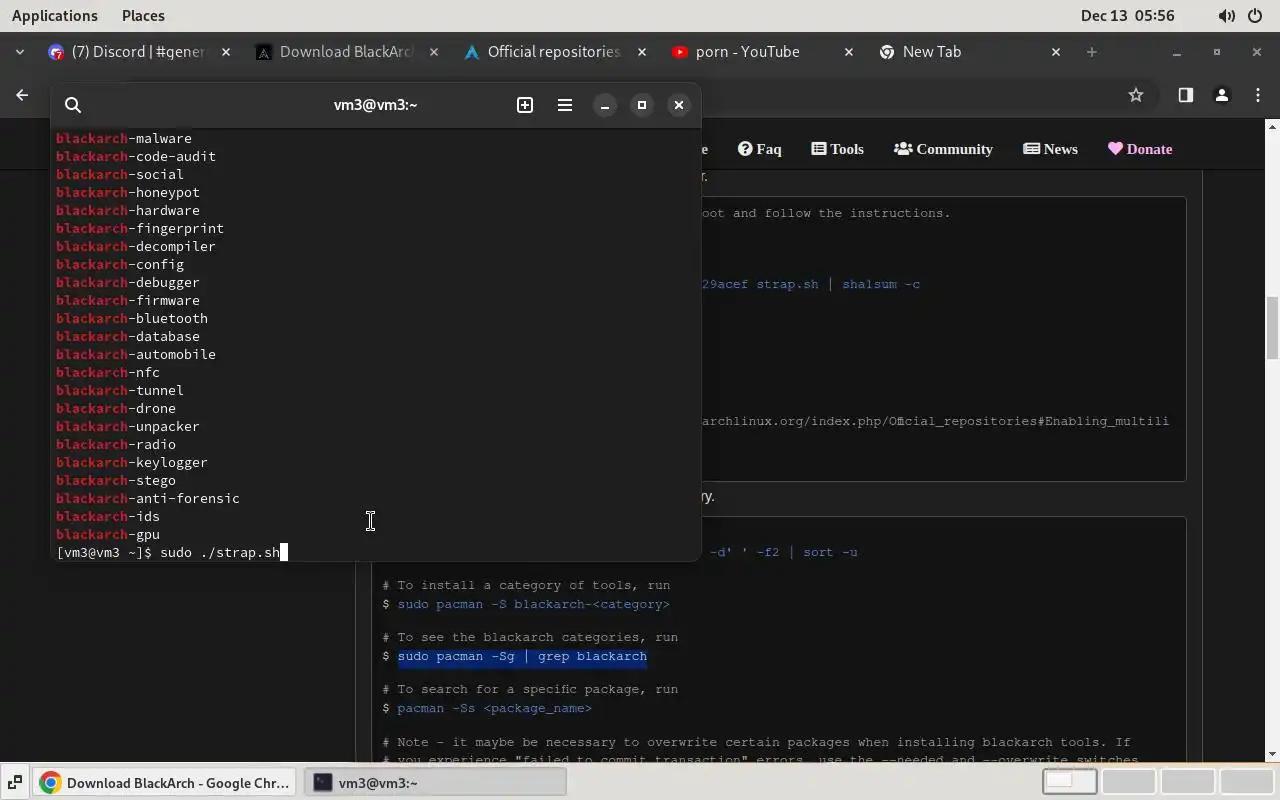Click the blackarch-malware line in terminal
The height and width of the screenshot is (800, 1280).
point(124,138)
